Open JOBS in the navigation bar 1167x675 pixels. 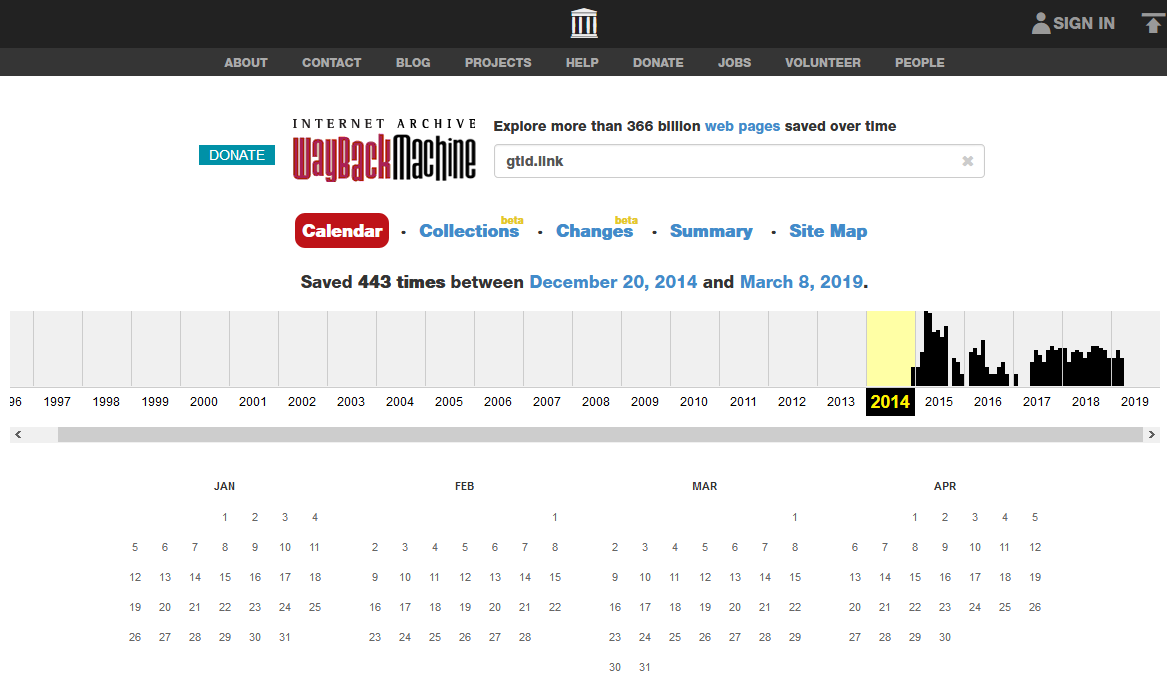(x=735, y=63)
